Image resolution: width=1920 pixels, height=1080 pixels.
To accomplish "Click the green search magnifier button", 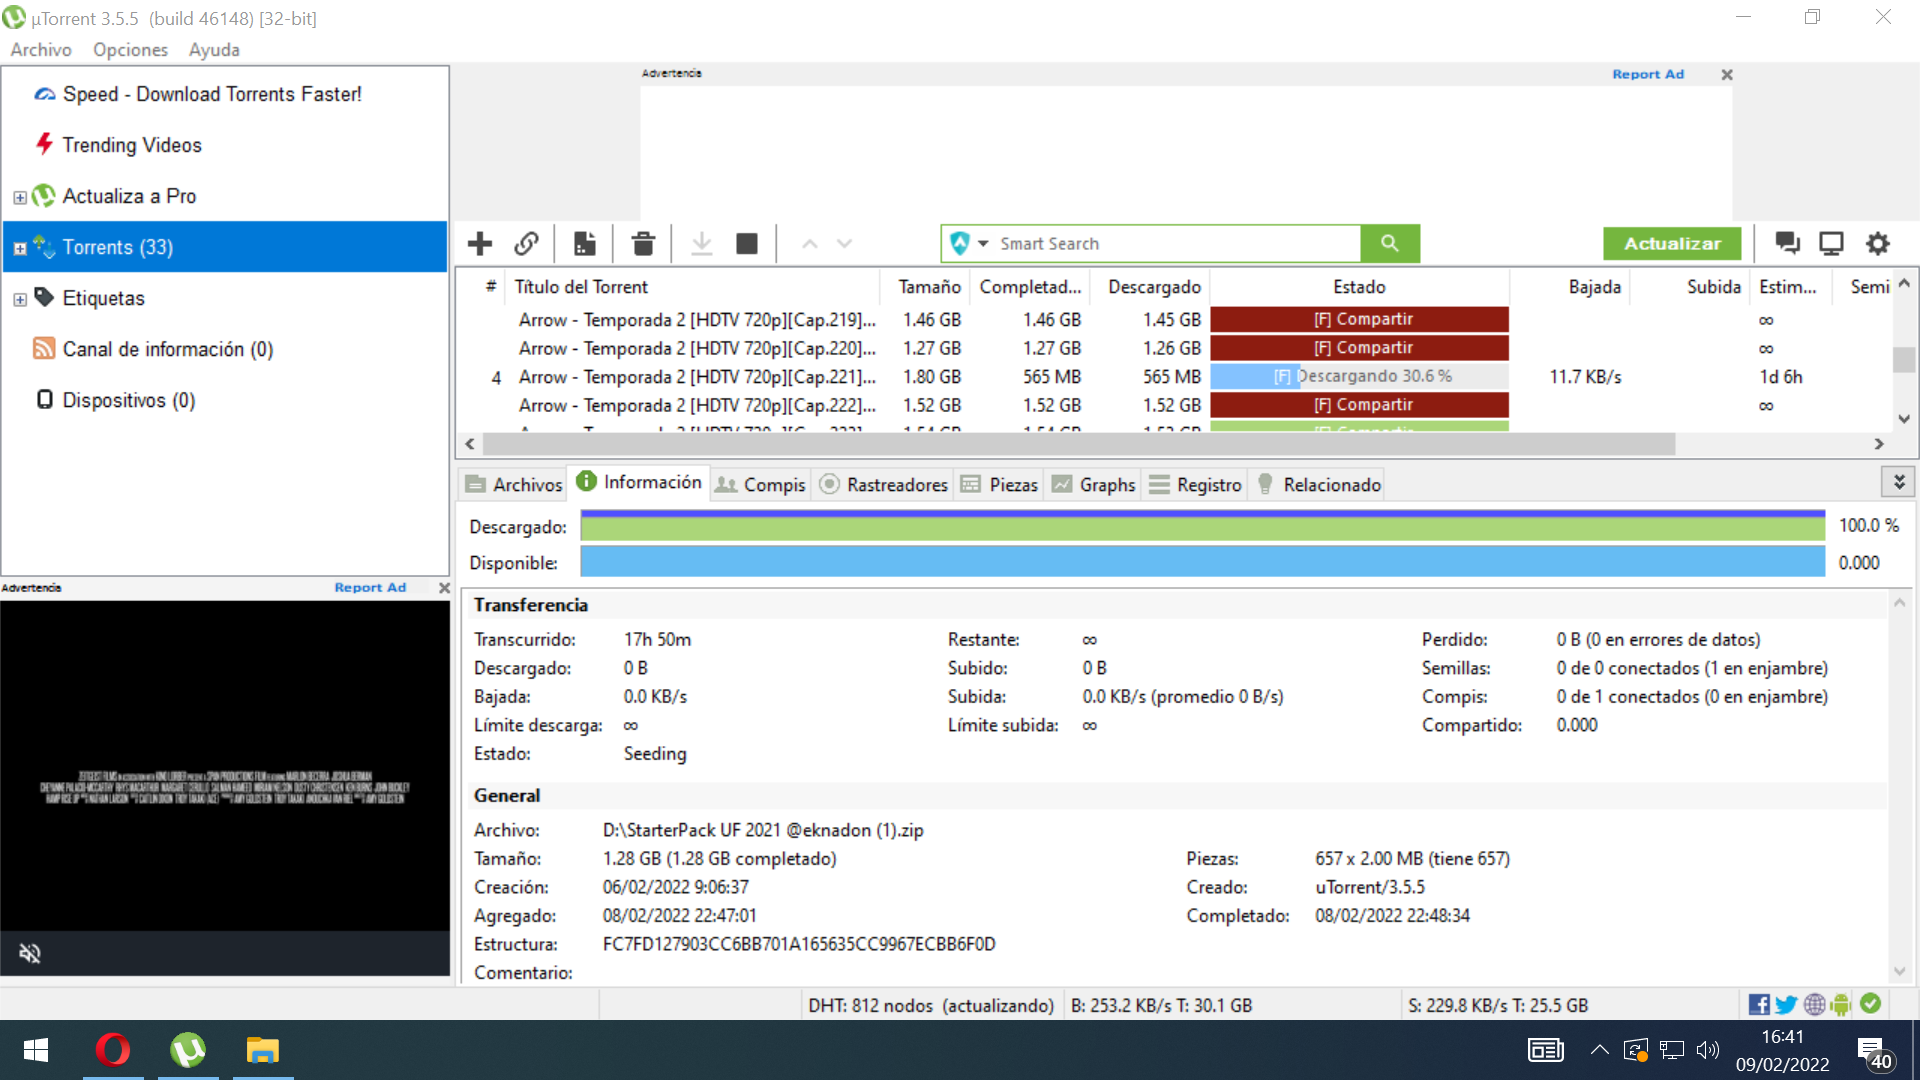I will [1390, 243].
